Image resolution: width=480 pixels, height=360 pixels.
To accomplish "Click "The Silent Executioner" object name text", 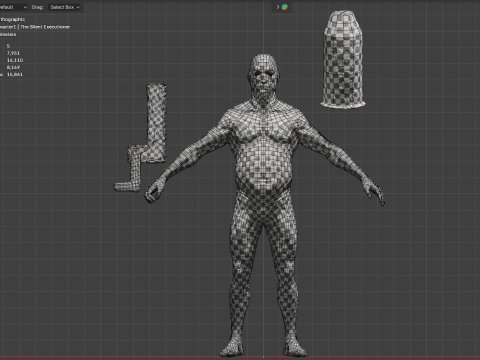I will point(45,27).
